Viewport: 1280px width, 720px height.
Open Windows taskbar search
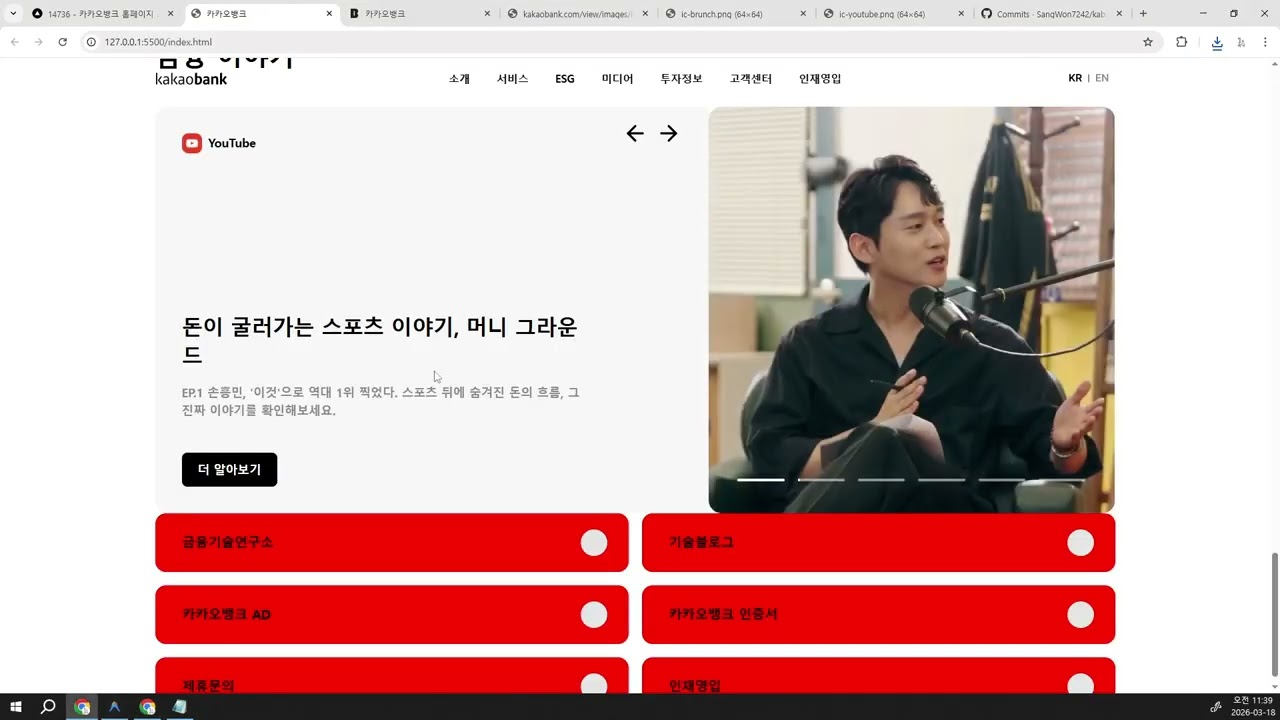point(48,707)
